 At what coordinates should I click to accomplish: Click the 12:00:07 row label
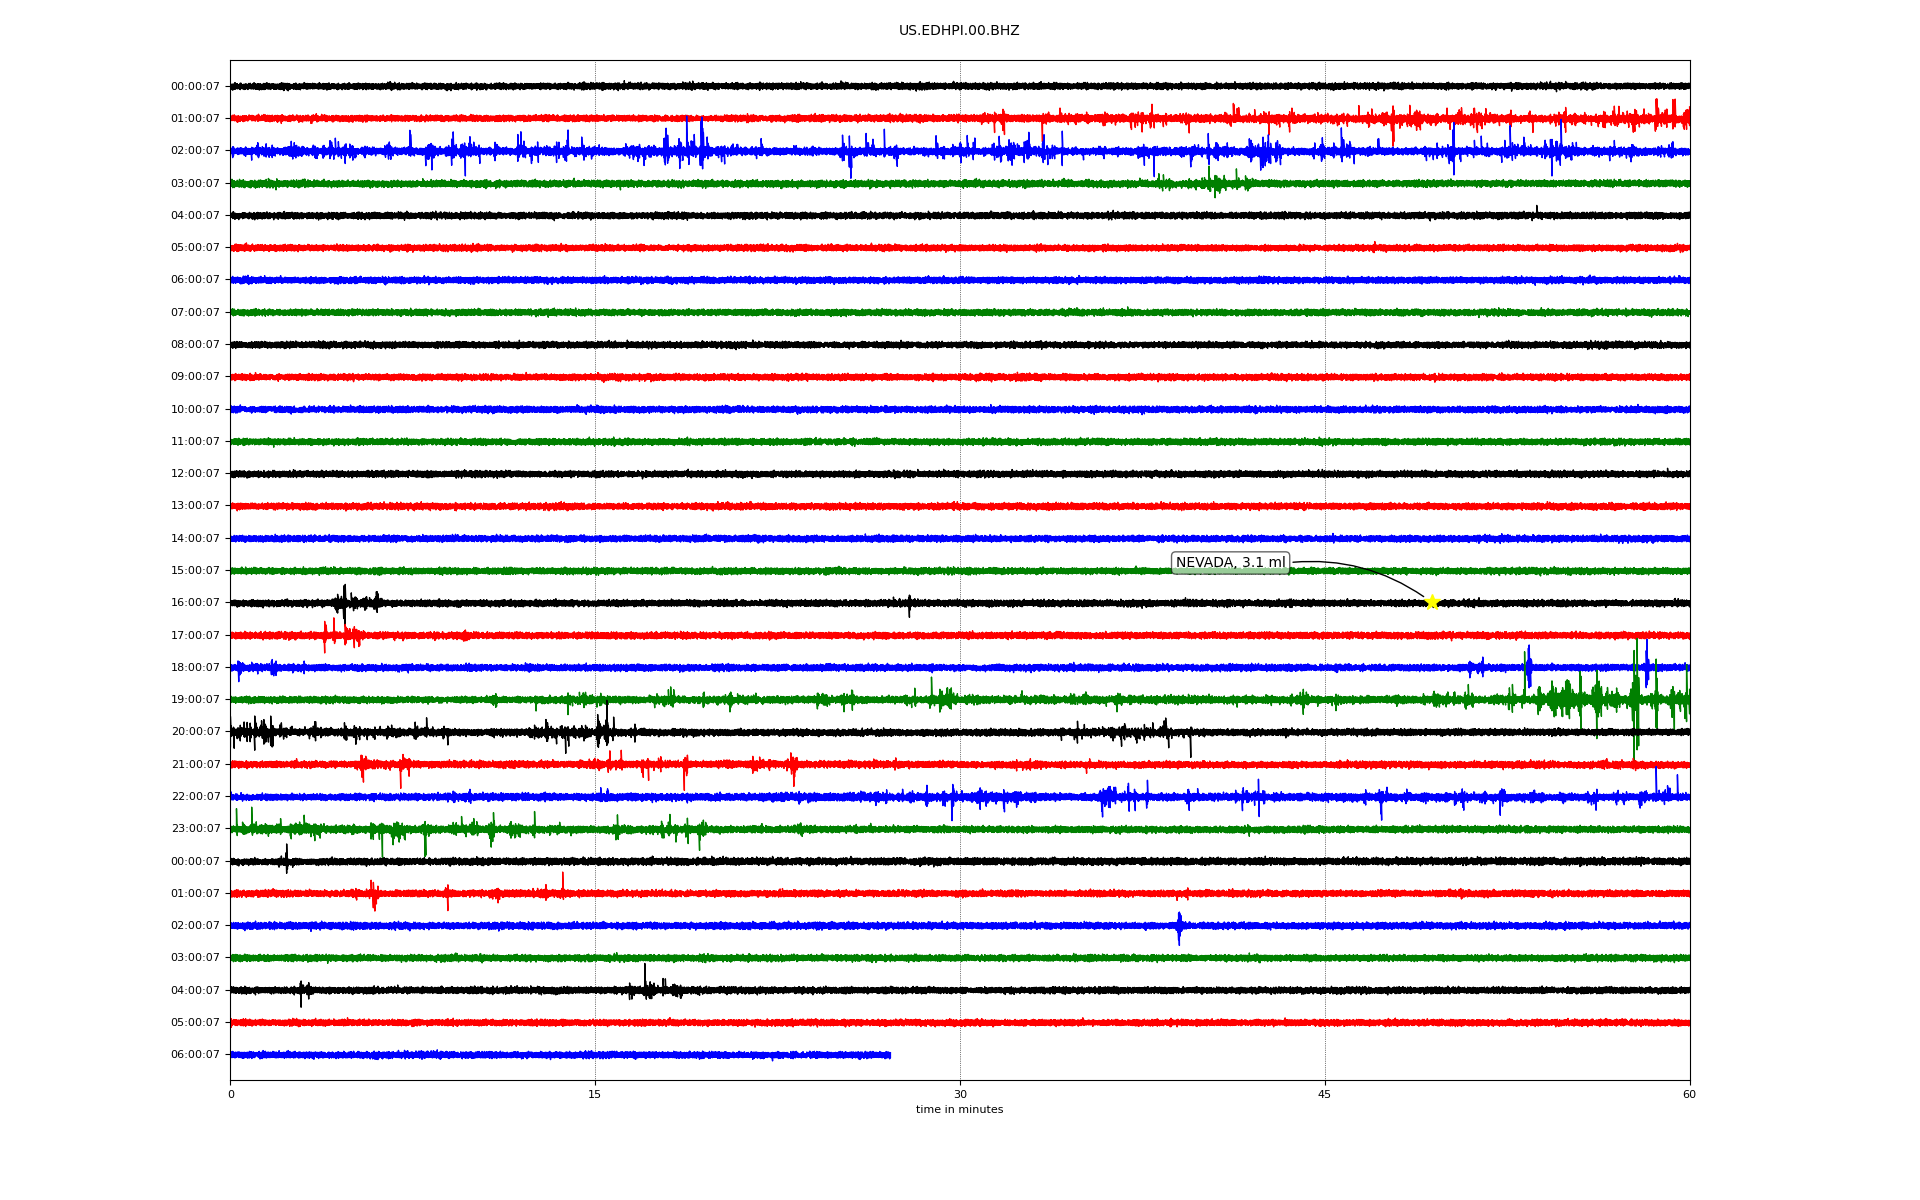click(x=195, y=474)
